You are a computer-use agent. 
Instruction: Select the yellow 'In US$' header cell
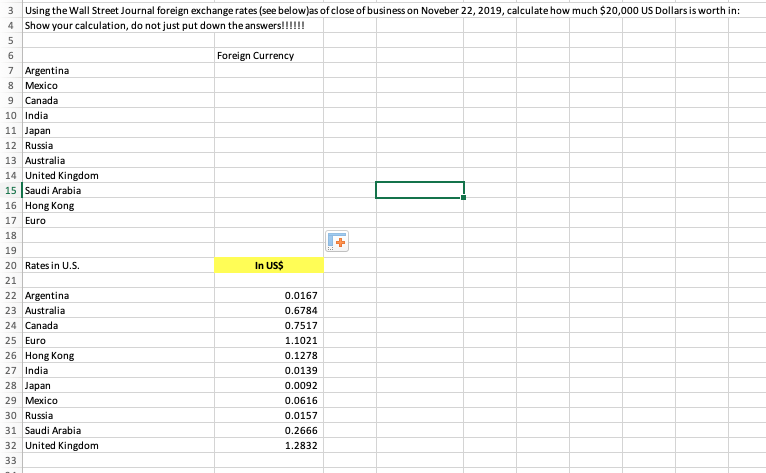coord(269,265)
